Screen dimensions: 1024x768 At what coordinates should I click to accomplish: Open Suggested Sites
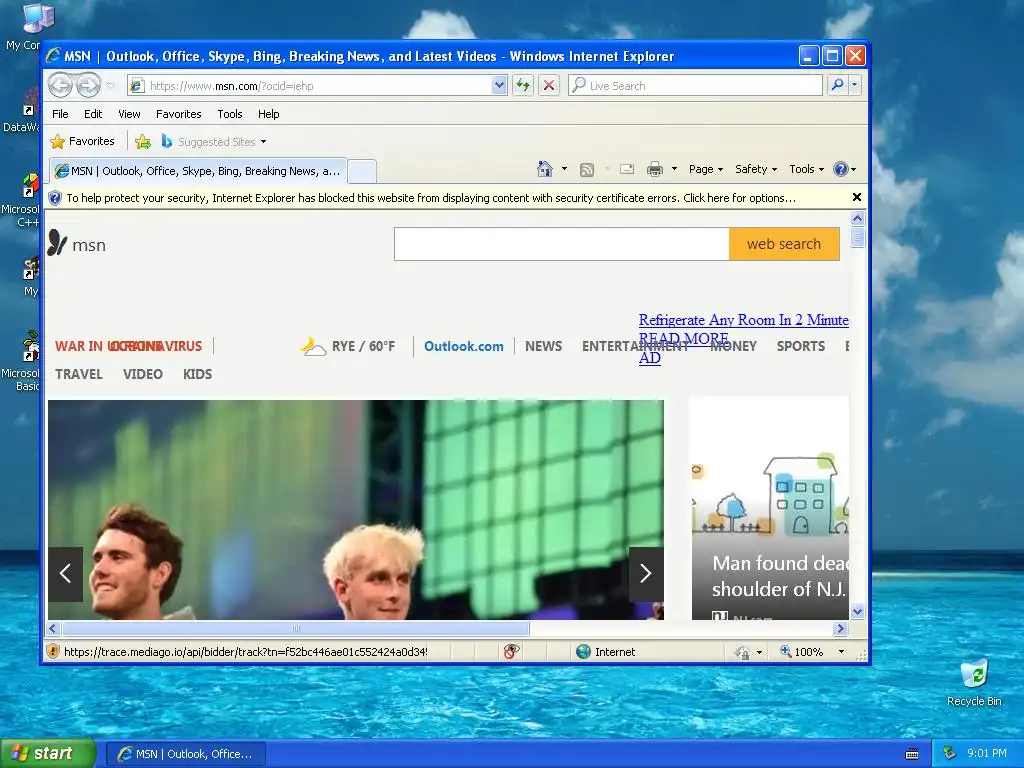pyautogui.click(x=213, y=141)
